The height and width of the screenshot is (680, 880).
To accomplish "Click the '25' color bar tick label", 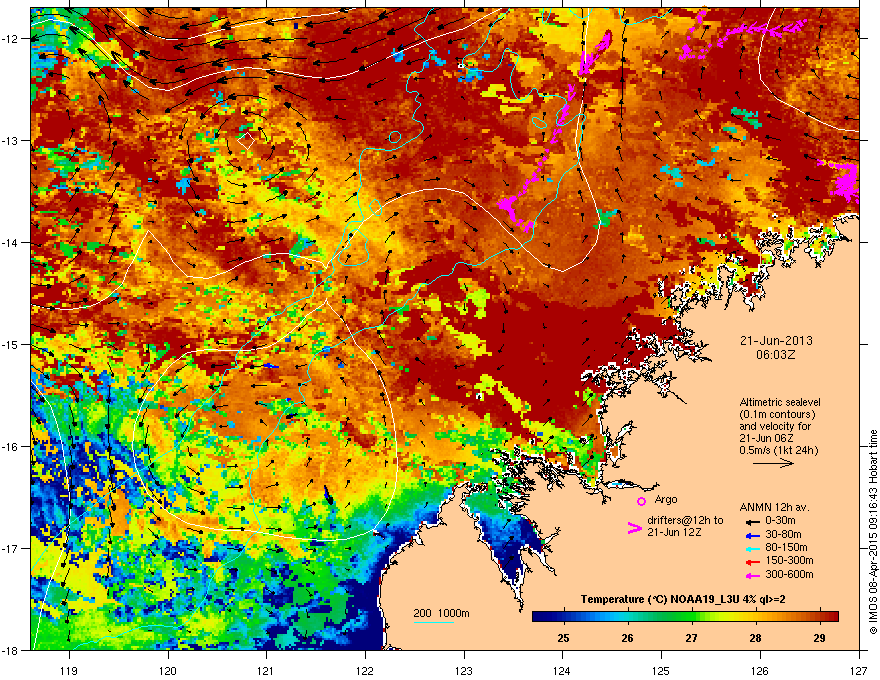I will tap(563, 638).
